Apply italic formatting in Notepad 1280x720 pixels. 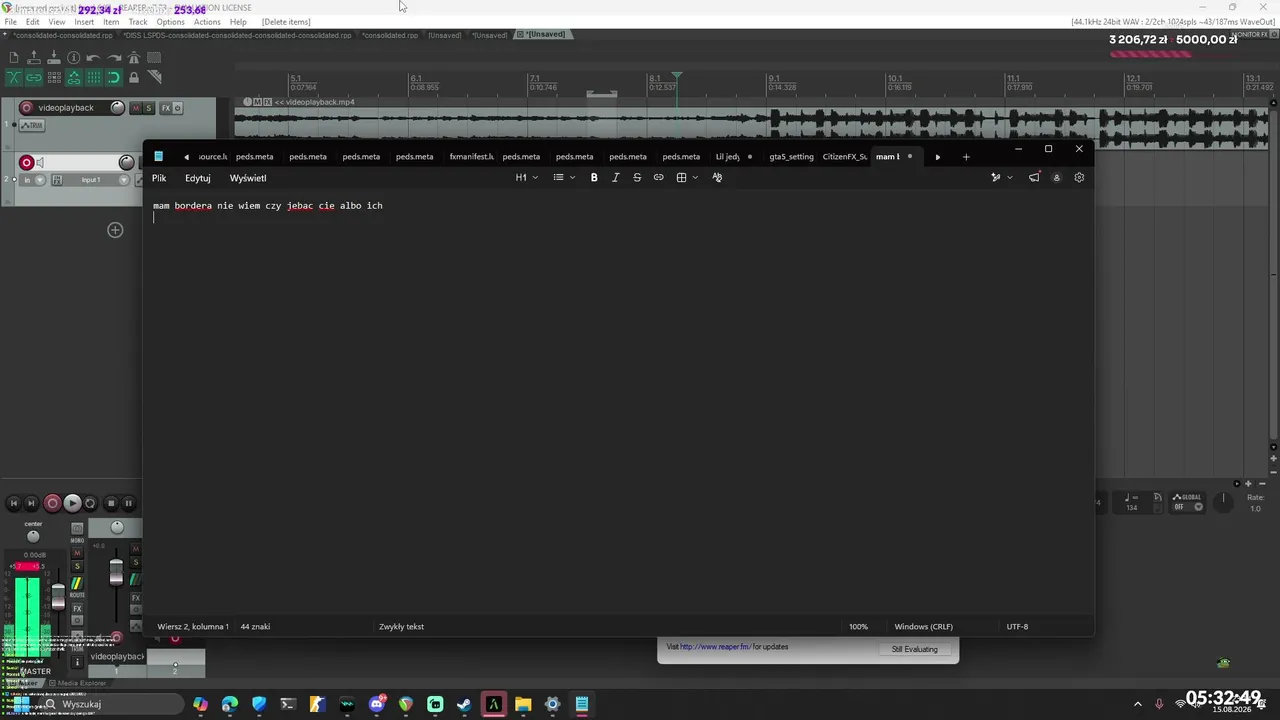(x=615, y=177)
